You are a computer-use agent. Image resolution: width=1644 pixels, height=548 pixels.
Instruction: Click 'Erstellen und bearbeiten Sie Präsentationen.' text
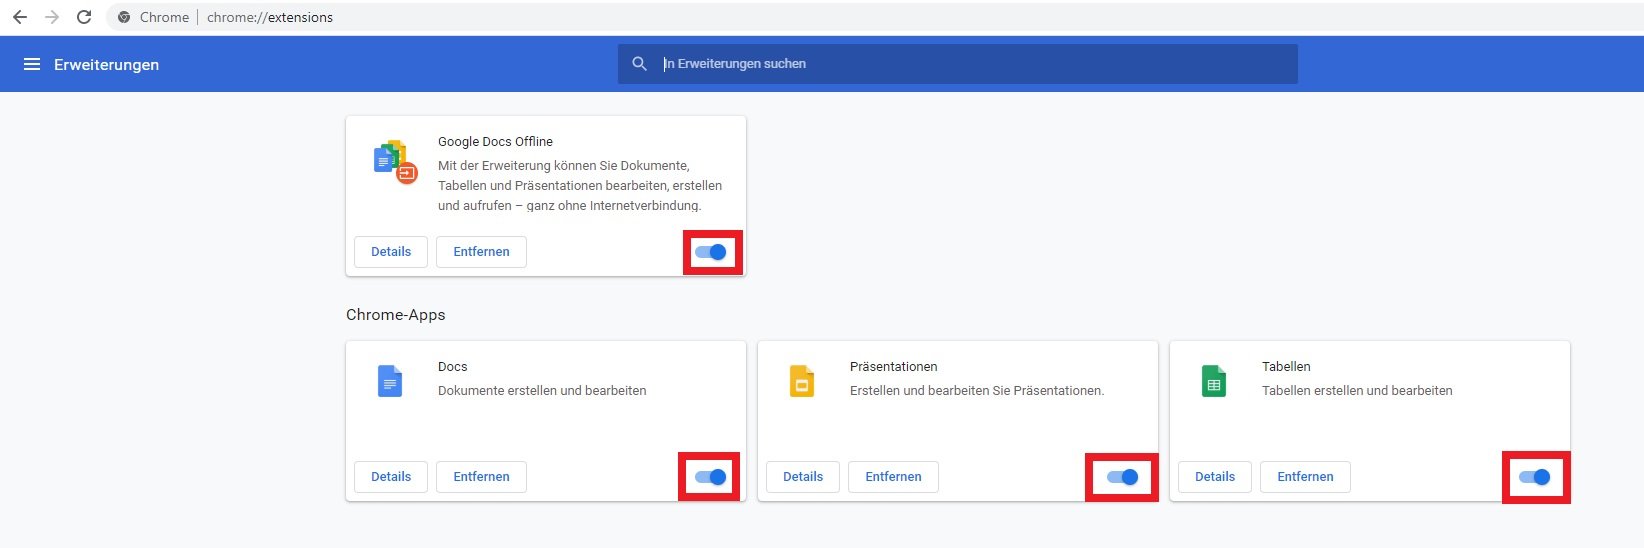[977, 391]
